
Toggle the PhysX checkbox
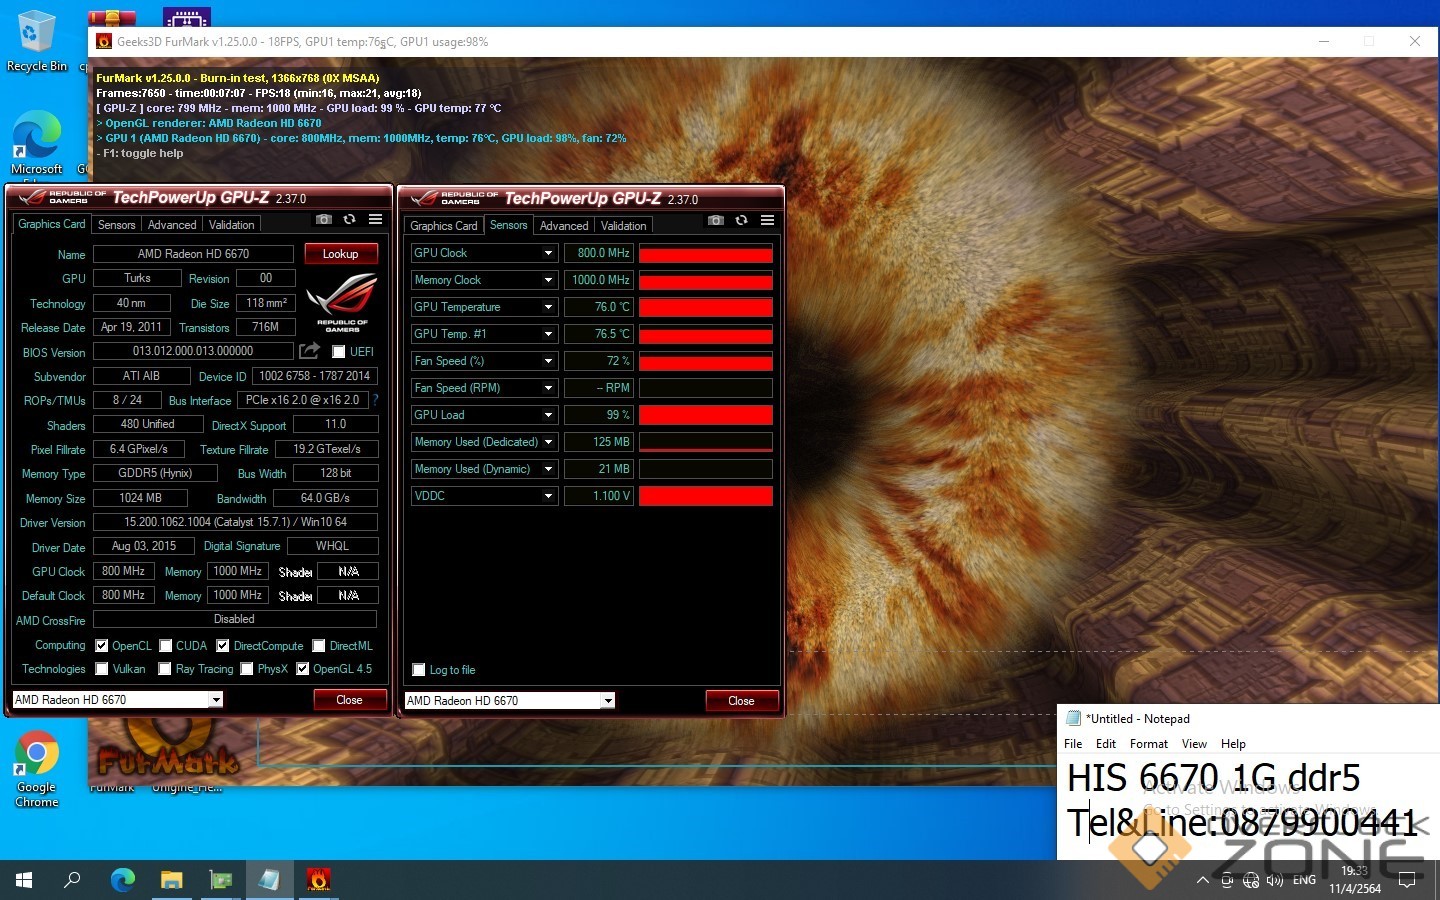click(247, 669)
